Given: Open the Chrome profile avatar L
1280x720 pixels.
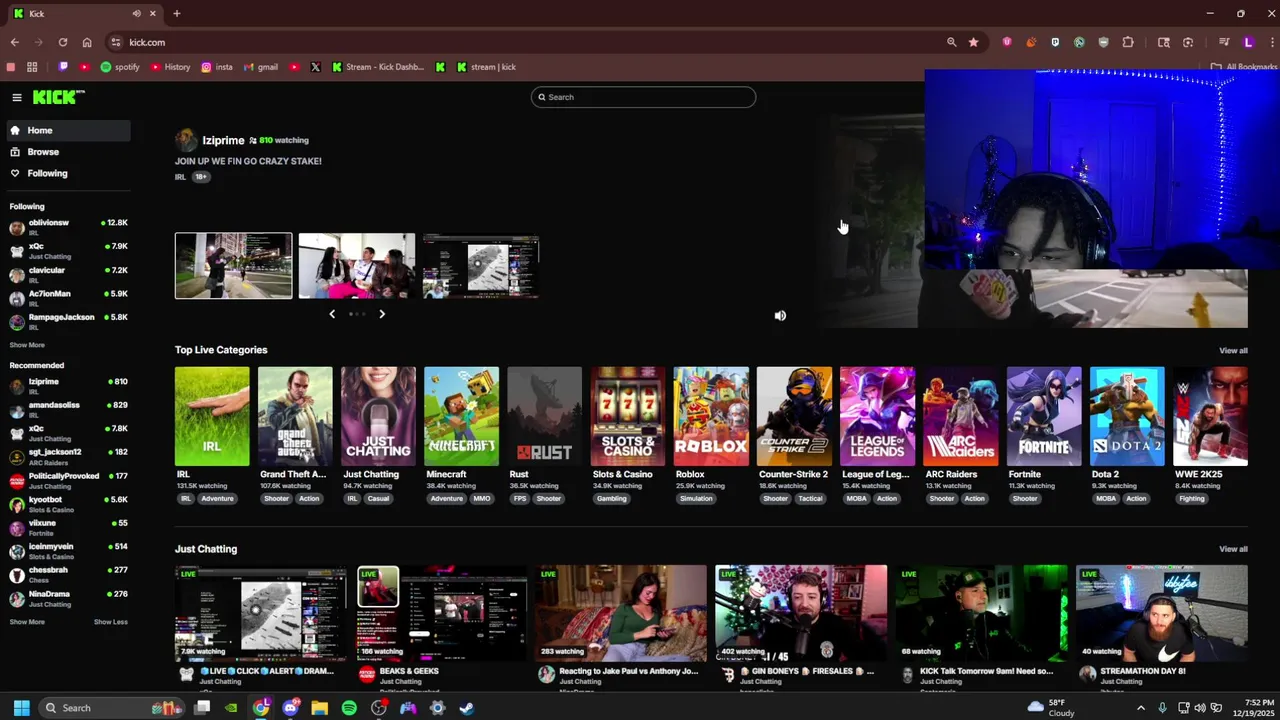Looking at the screenshot, I should click(1248, 42).
